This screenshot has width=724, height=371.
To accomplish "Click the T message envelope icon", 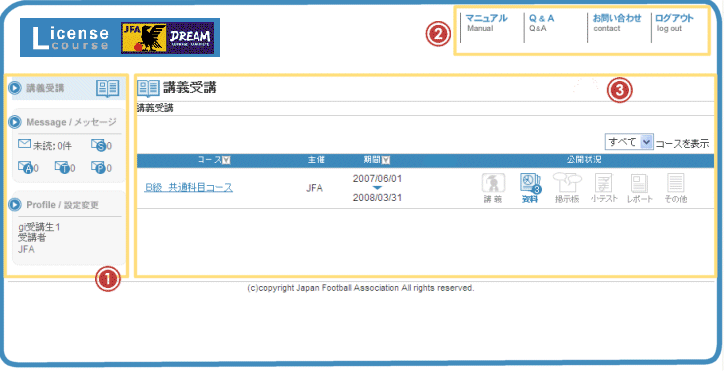I will (62, 167).
